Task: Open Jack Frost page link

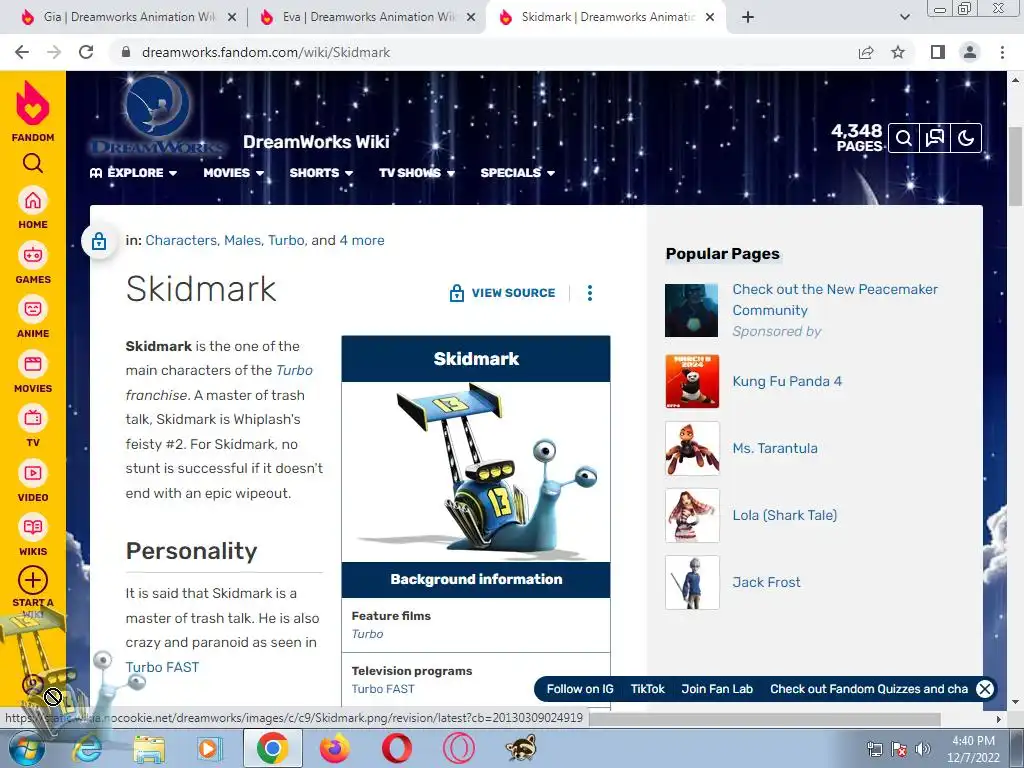Action: (x=766, y=582)
